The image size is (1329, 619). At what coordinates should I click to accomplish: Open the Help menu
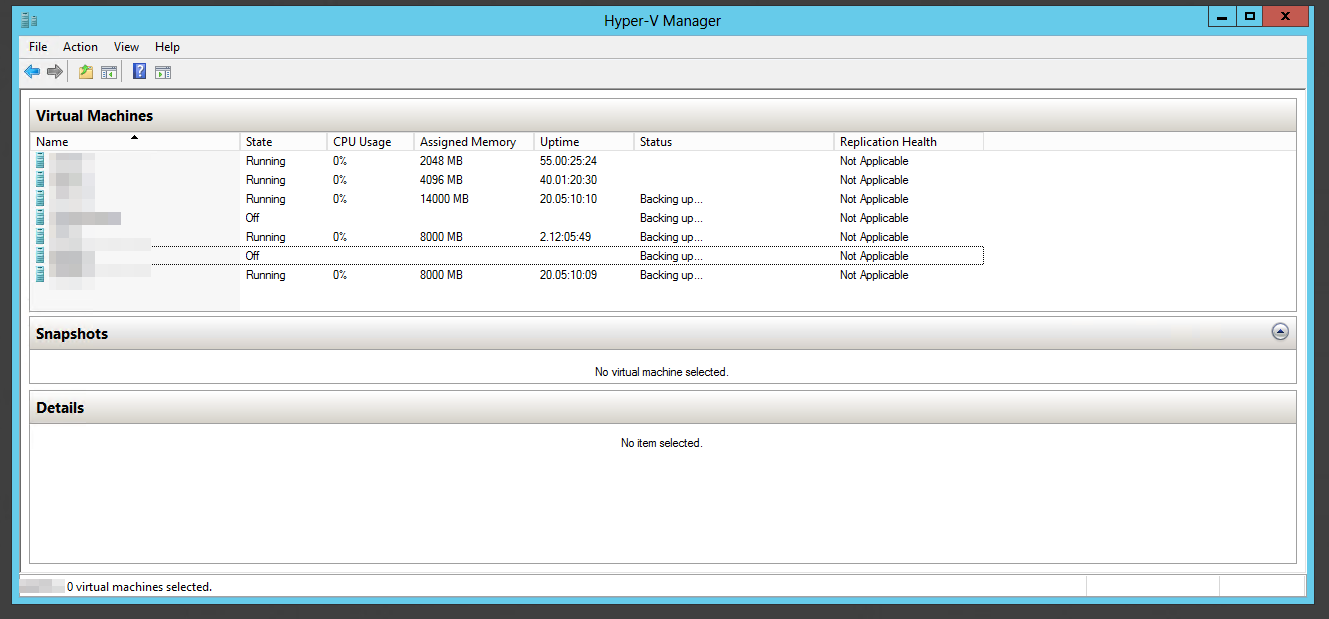click(x=167, y=46)
